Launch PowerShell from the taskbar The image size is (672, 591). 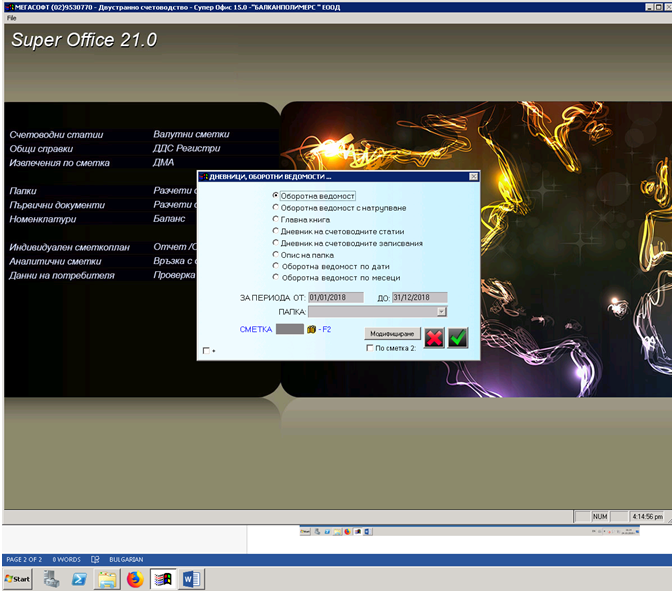click(78, 578)
